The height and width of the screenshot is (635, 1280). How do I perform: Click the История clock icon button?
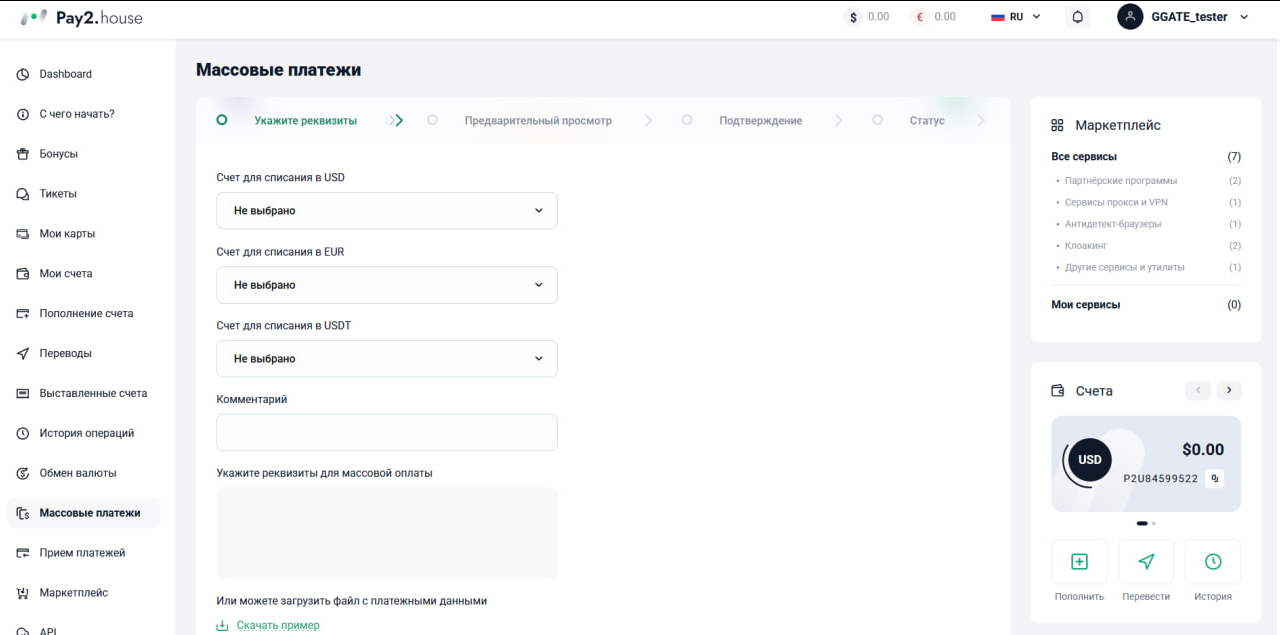click(x=1213, y=562)
